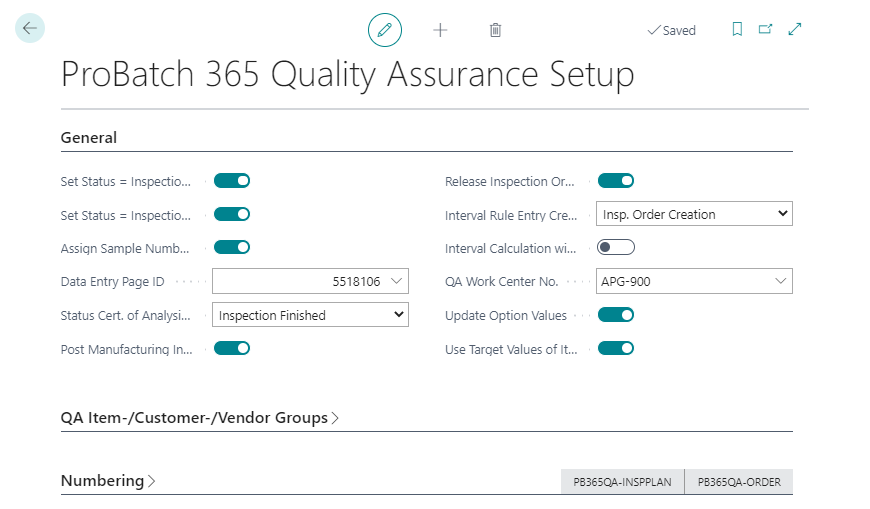Screen dimensions: 870x509
Task: Click the pencil edit icon
Action: click(385, 30)
